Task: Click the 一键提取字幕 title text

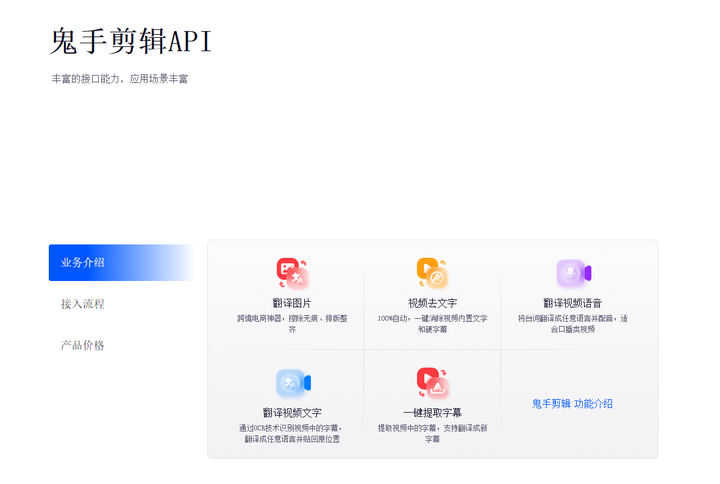Action: 432,413
